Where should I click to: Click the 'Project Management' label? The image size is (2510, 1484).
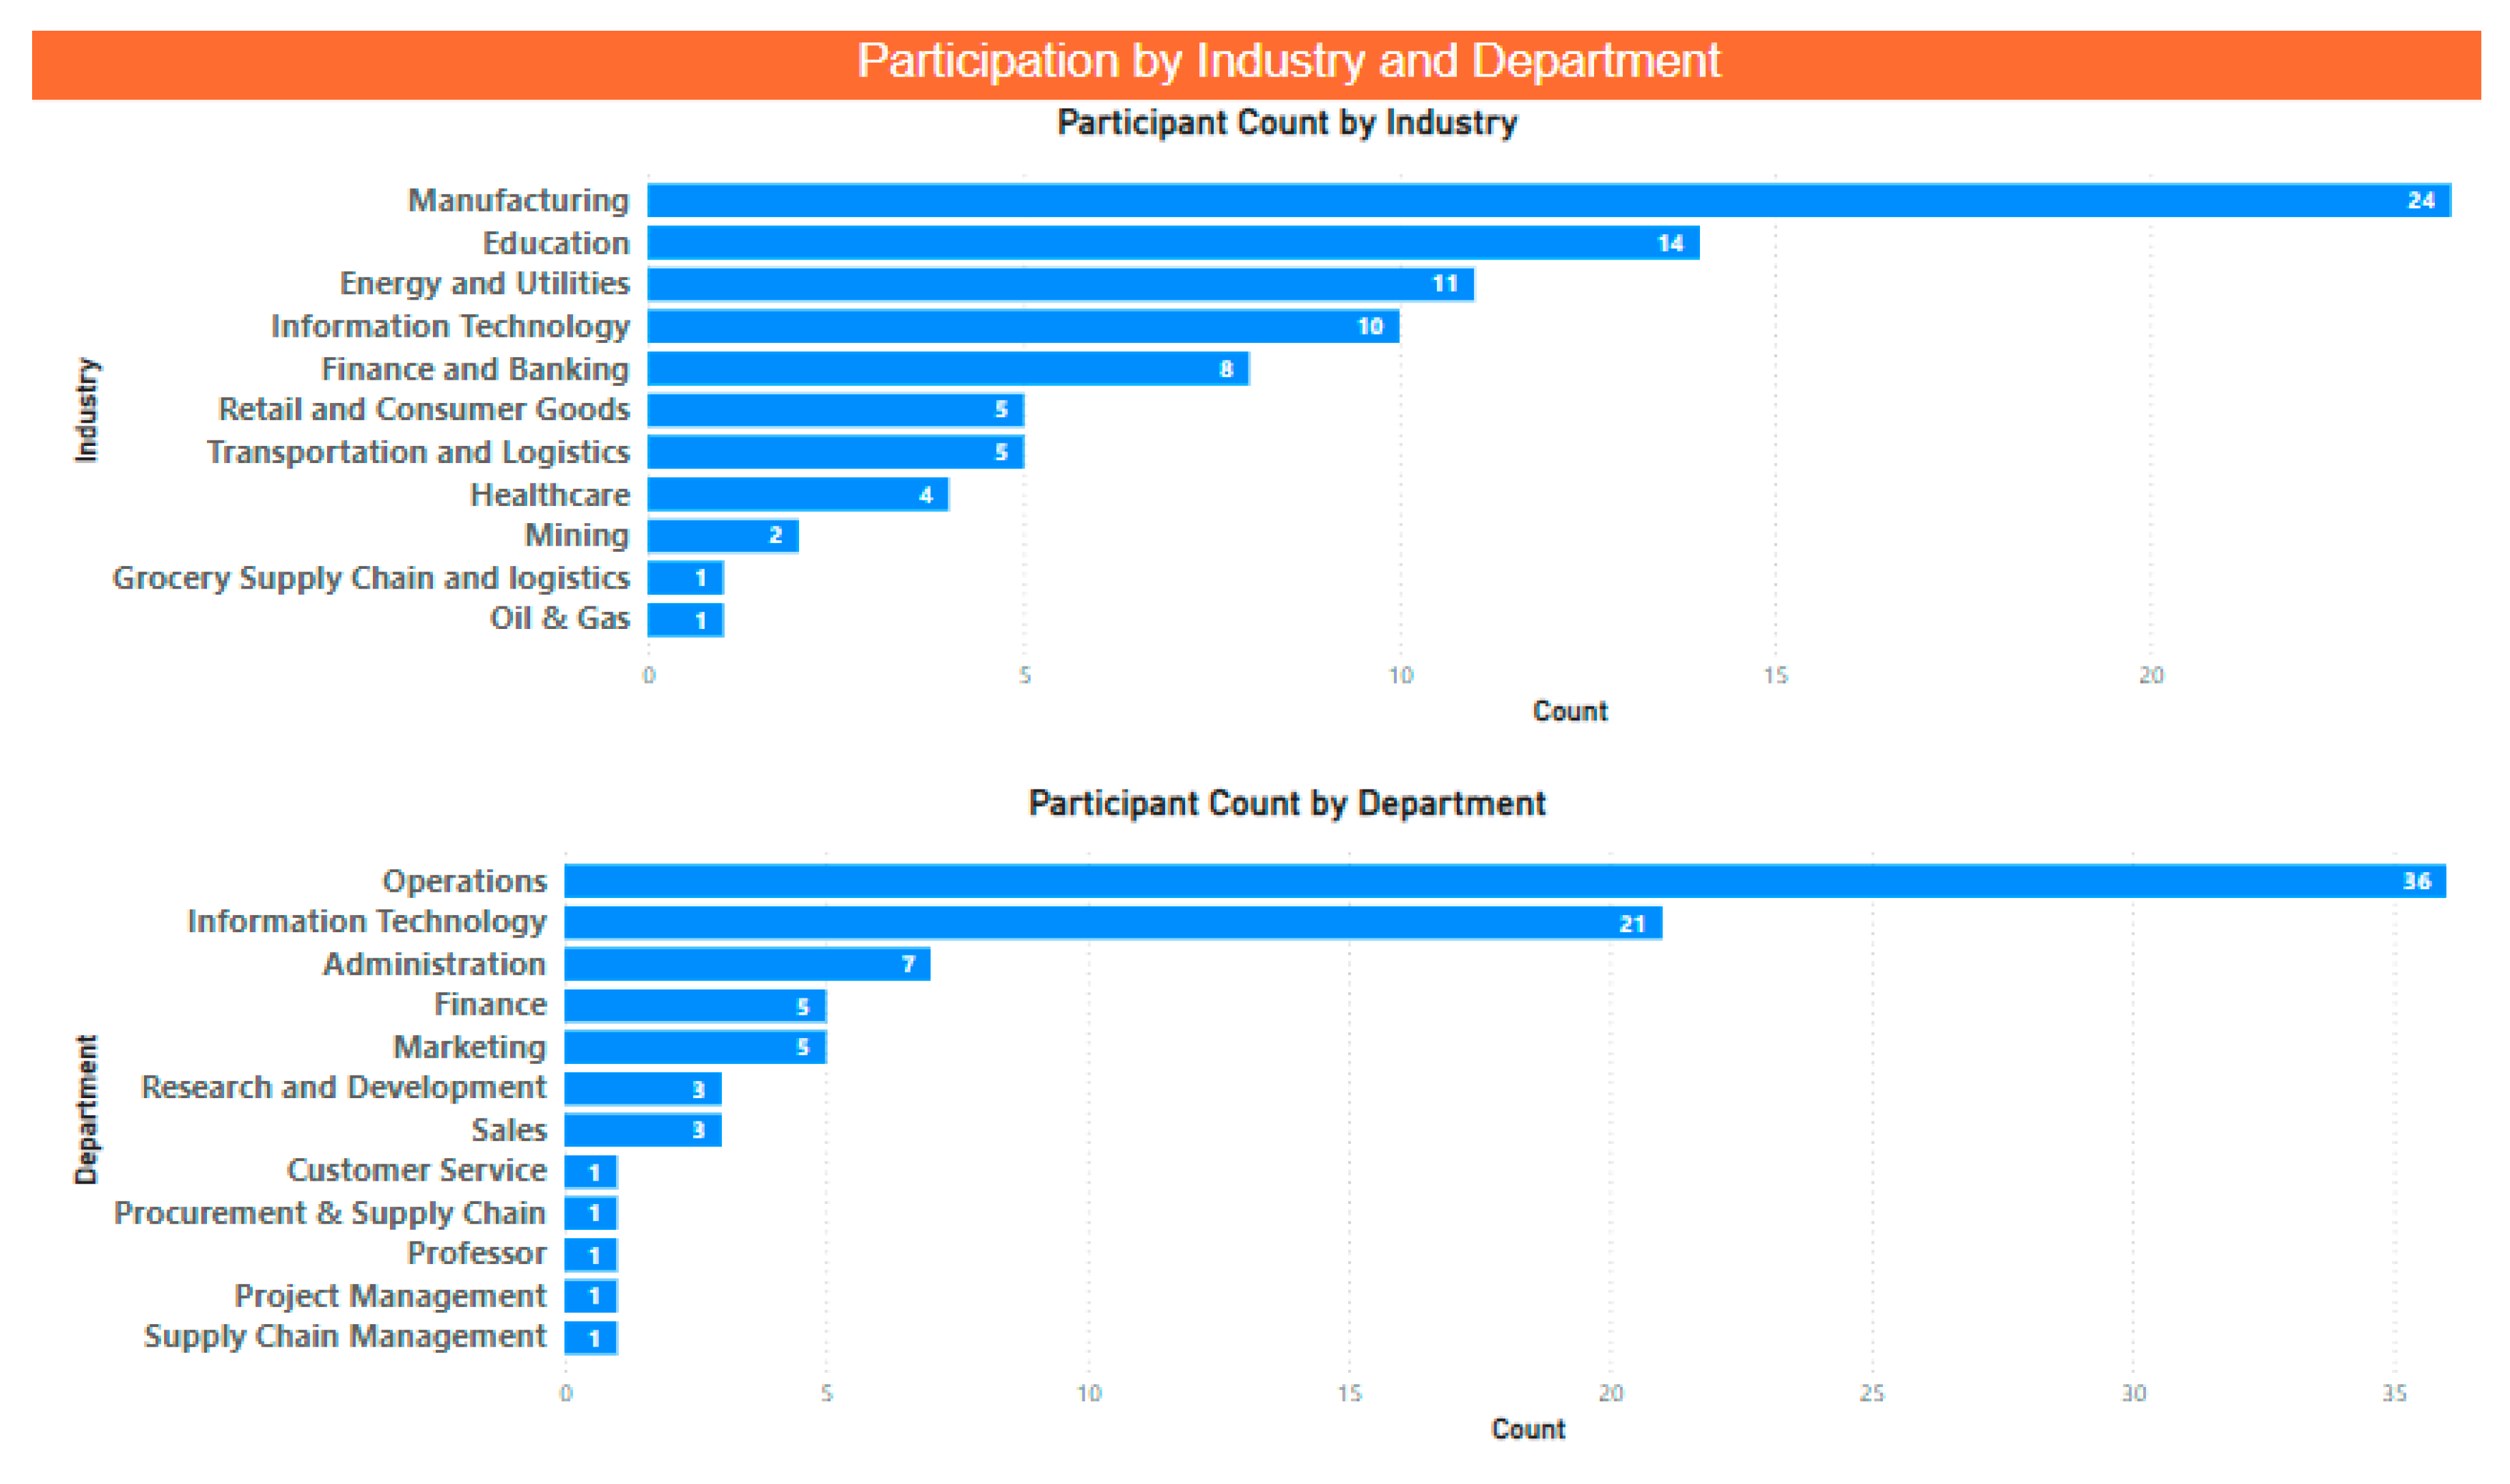click(390, 1297)
